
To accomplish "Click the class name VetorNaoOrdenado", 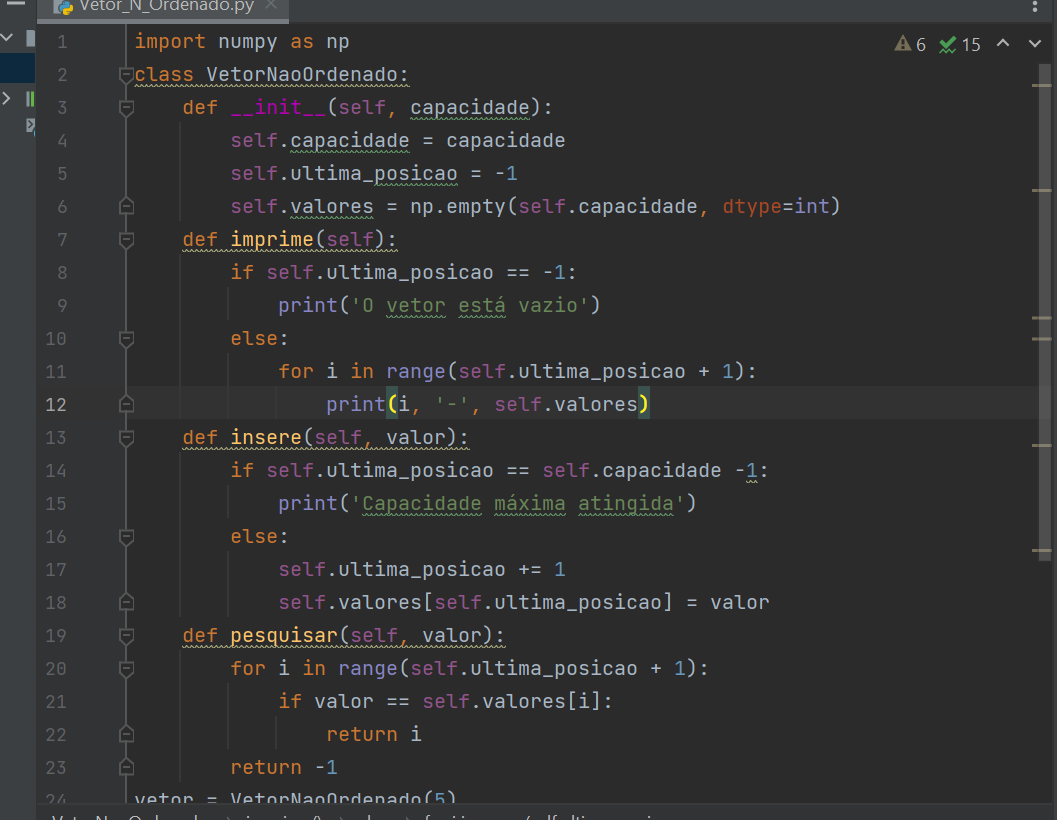I will 302,74.
